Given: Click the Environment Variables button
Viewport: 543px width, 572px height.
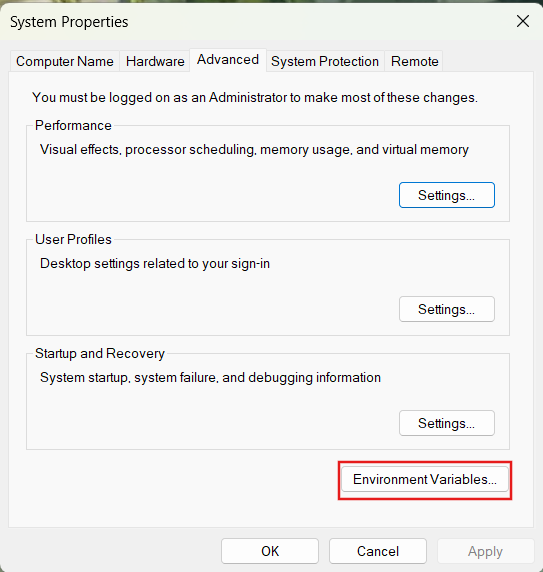Looking at the screenshot, I should (x=425, y=479).
